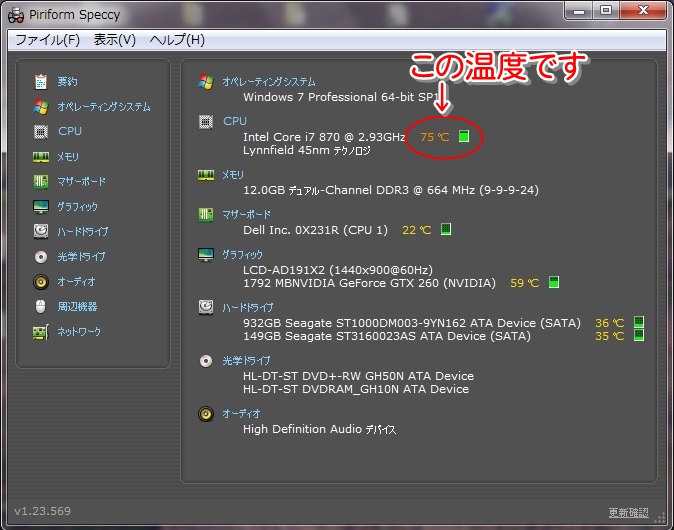674x530 pixels.
Task: Click the 36 °C hard drive temperature
Action: pyautogui.click(x=610, y=323)
